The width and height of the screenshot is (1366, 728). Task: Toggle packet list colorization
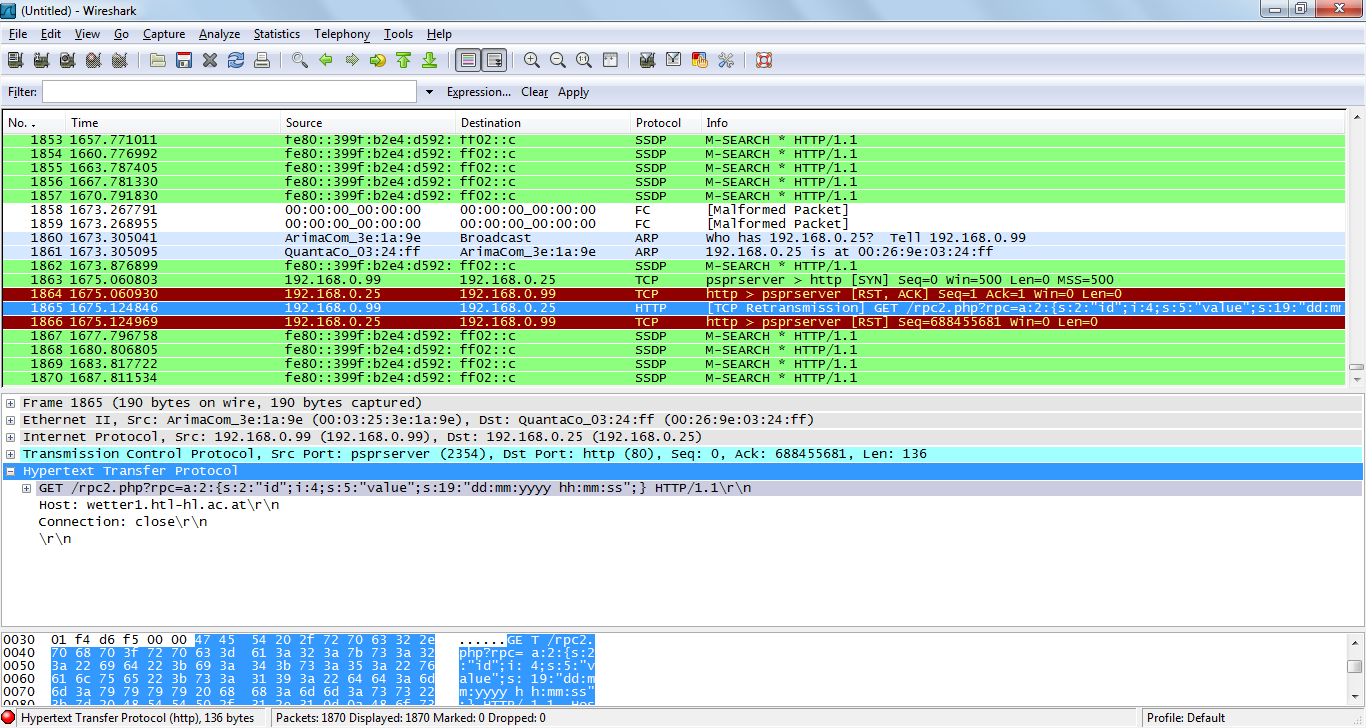point(467,60)
